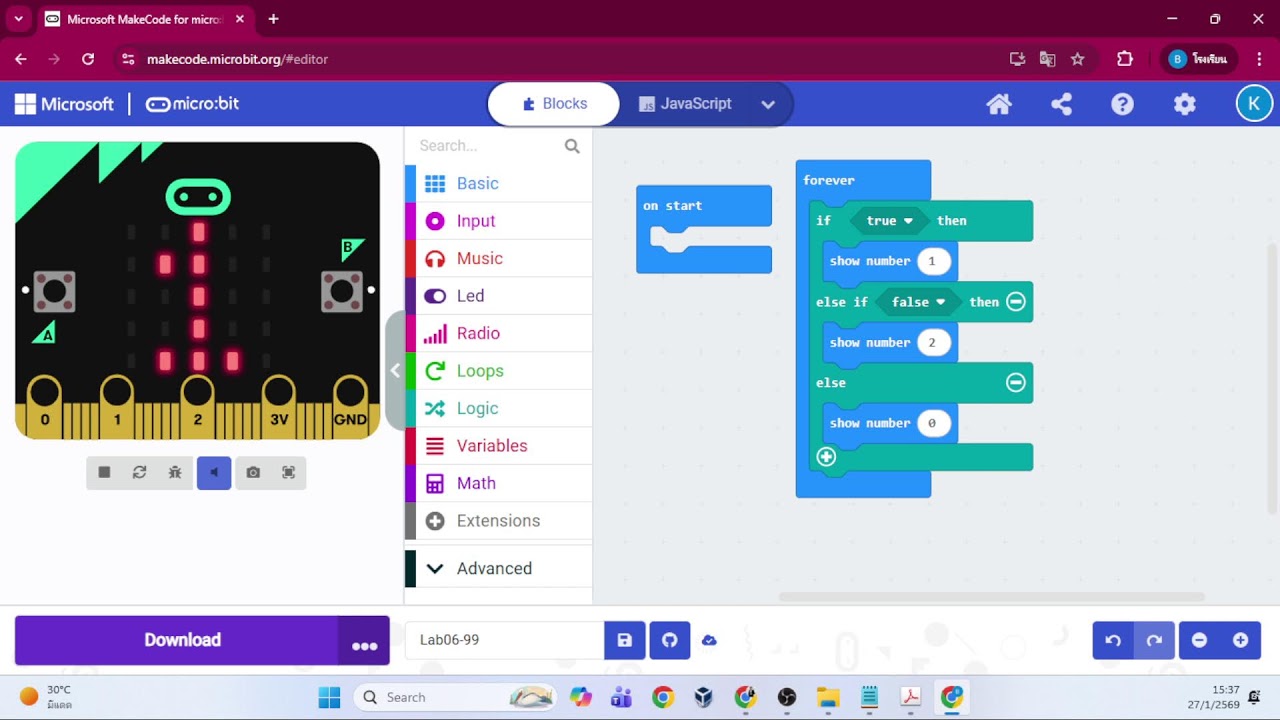The image size is (1280, 720).
Task: Select the forever block
Action: pos(829,180)
